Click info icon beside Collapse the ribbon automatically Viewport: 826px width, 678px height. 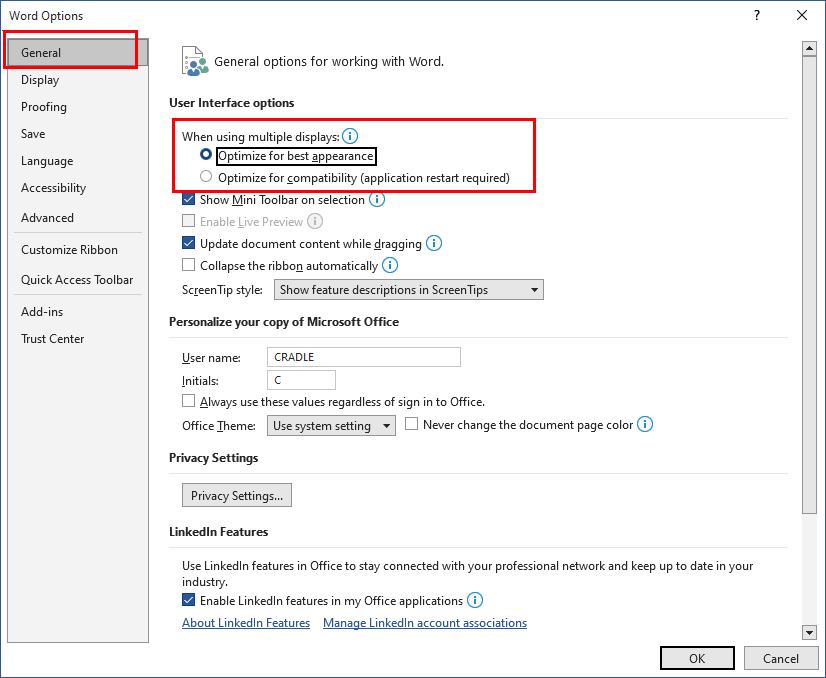(x=390, y=265)
